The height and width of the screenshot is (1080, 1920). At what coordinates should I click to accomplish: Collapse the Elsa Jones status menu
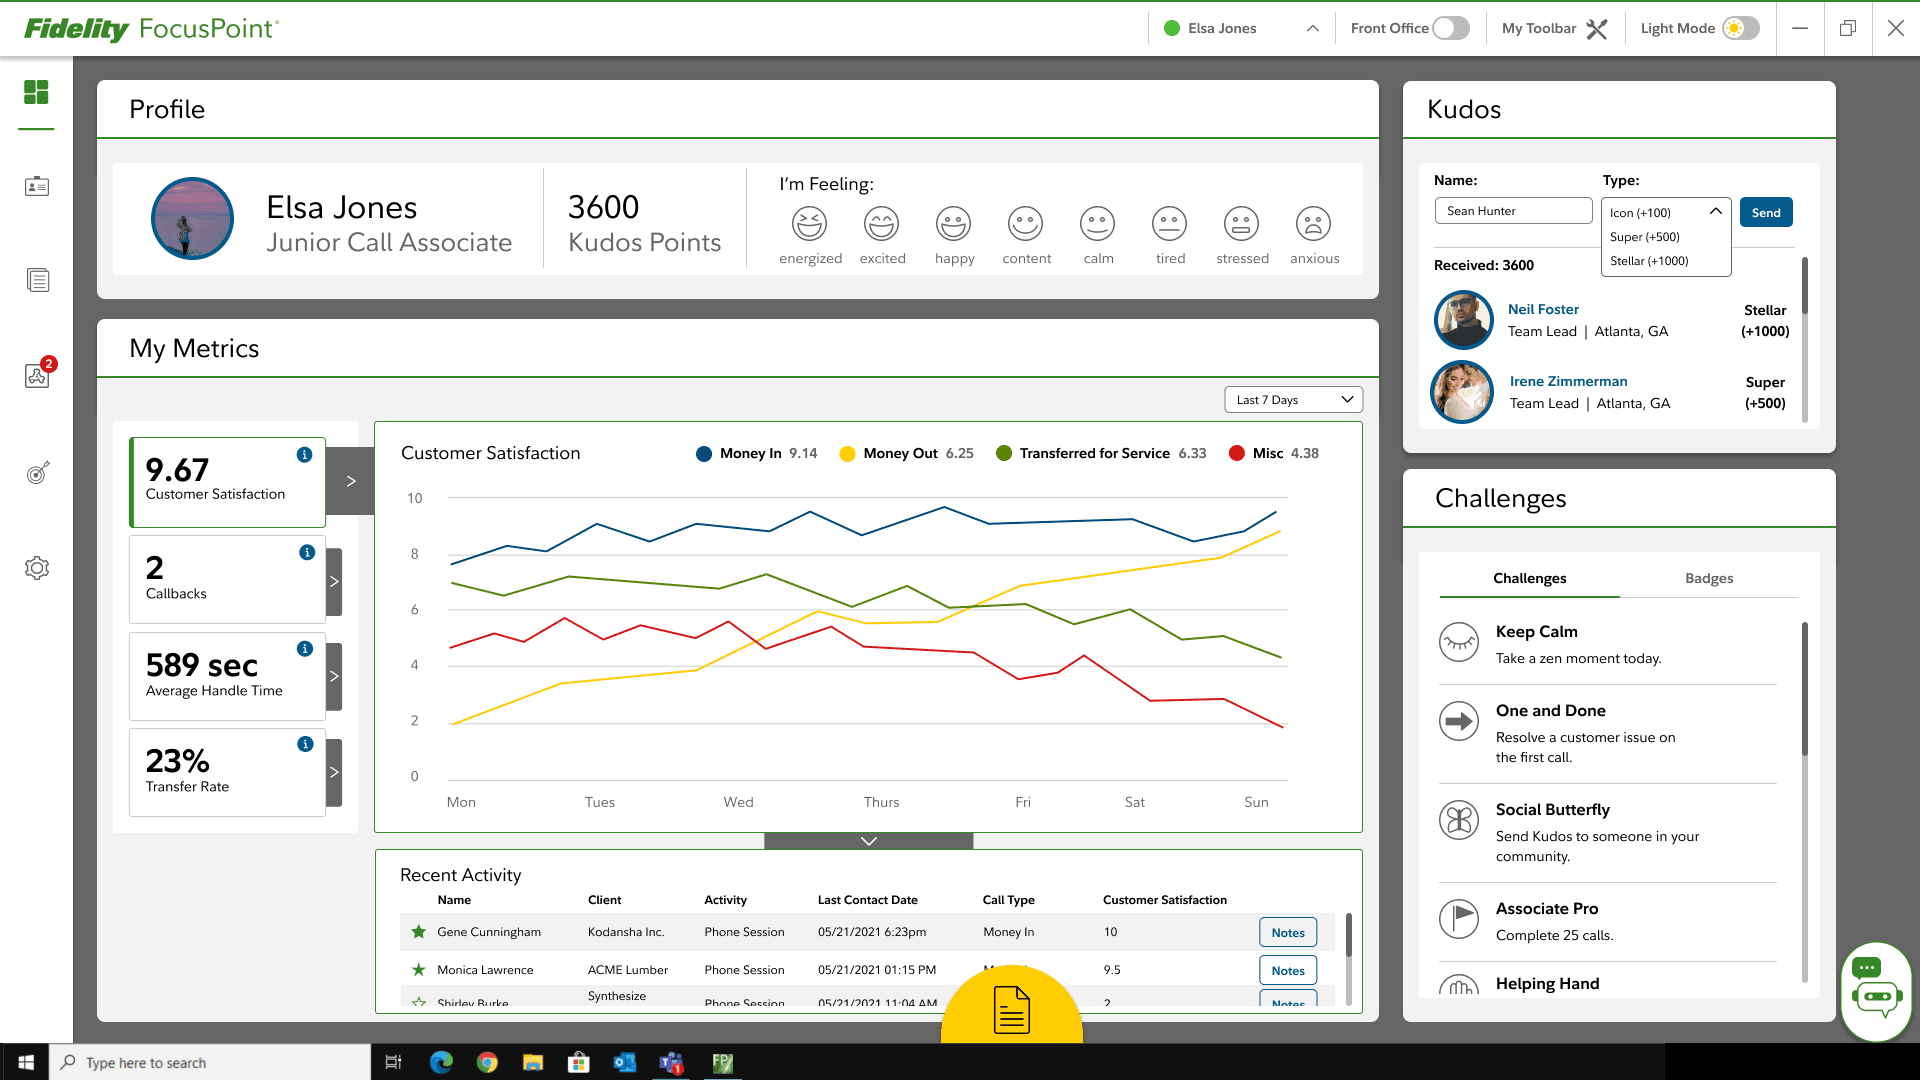(x=1312, y=28)
